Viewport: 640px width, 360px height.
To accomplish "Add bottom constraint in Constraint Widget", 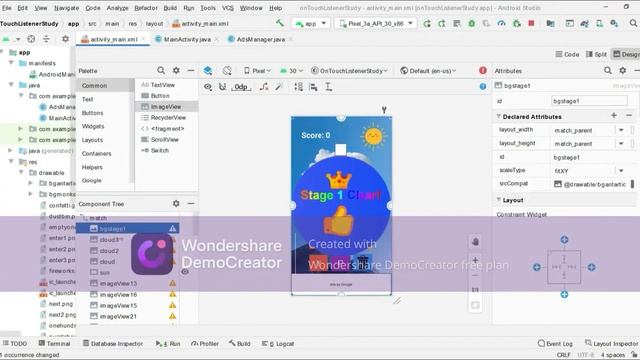I will [564, 294].
